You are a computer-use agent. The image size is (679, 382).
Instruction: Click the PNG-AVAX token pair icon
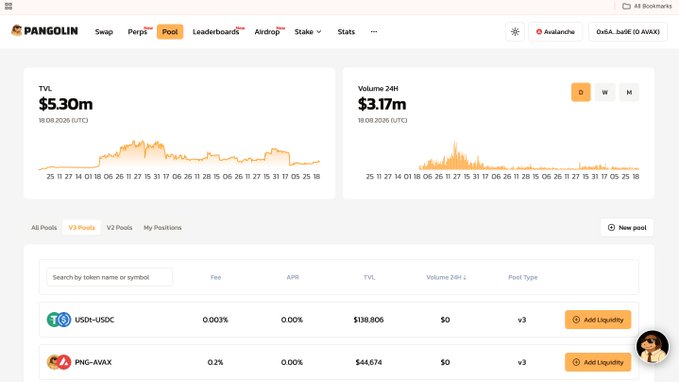pyautogui.click(x=59, y=362)
